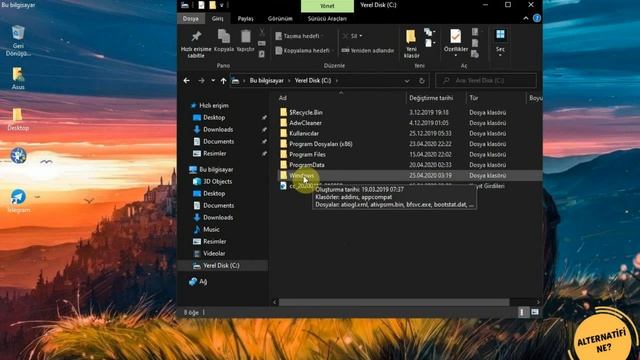Sort by the Ad column header
This screenshot has height=360, width=640.
282,98
